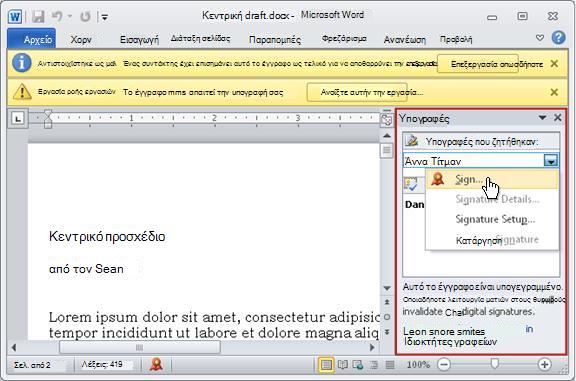Click the valid signature checkmark icon
Screen dimensions: 576x381
pyautogui.click(x=411, y=184)
